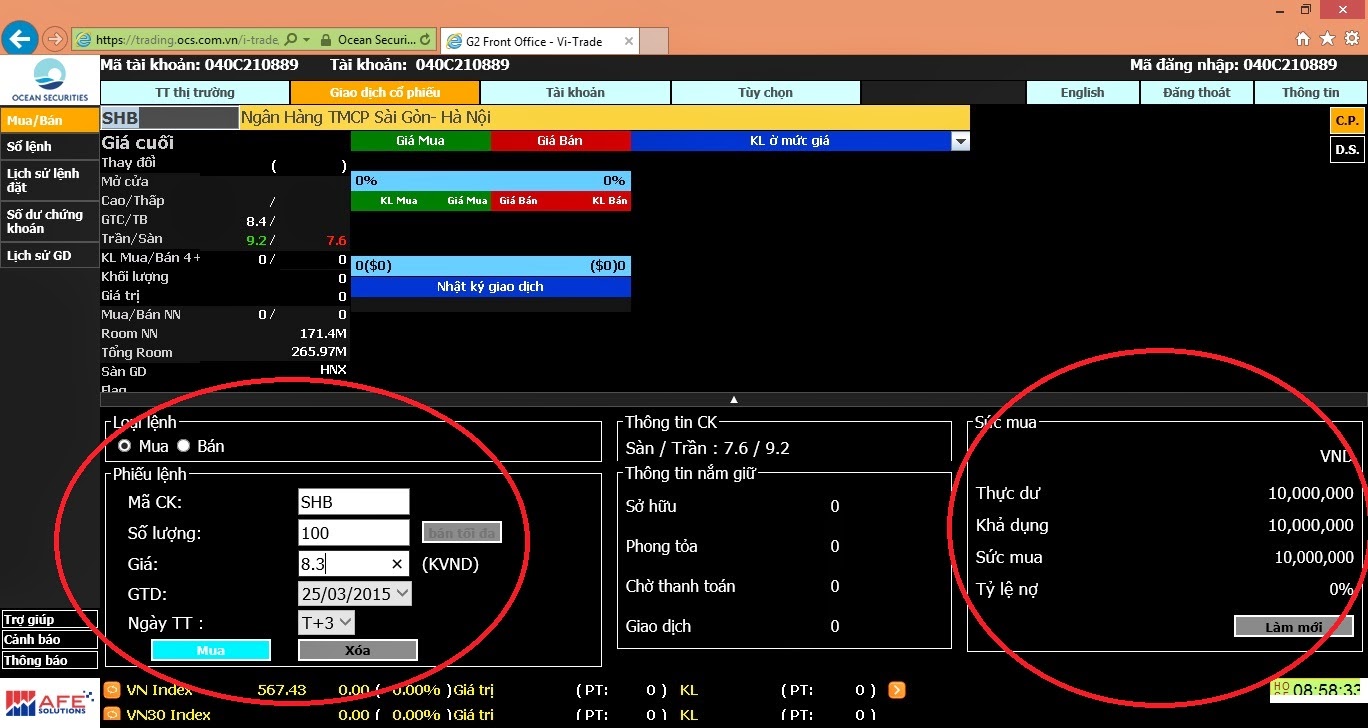
Task: Click the AFE Solutions logo
Action: [x=50, y=701]
